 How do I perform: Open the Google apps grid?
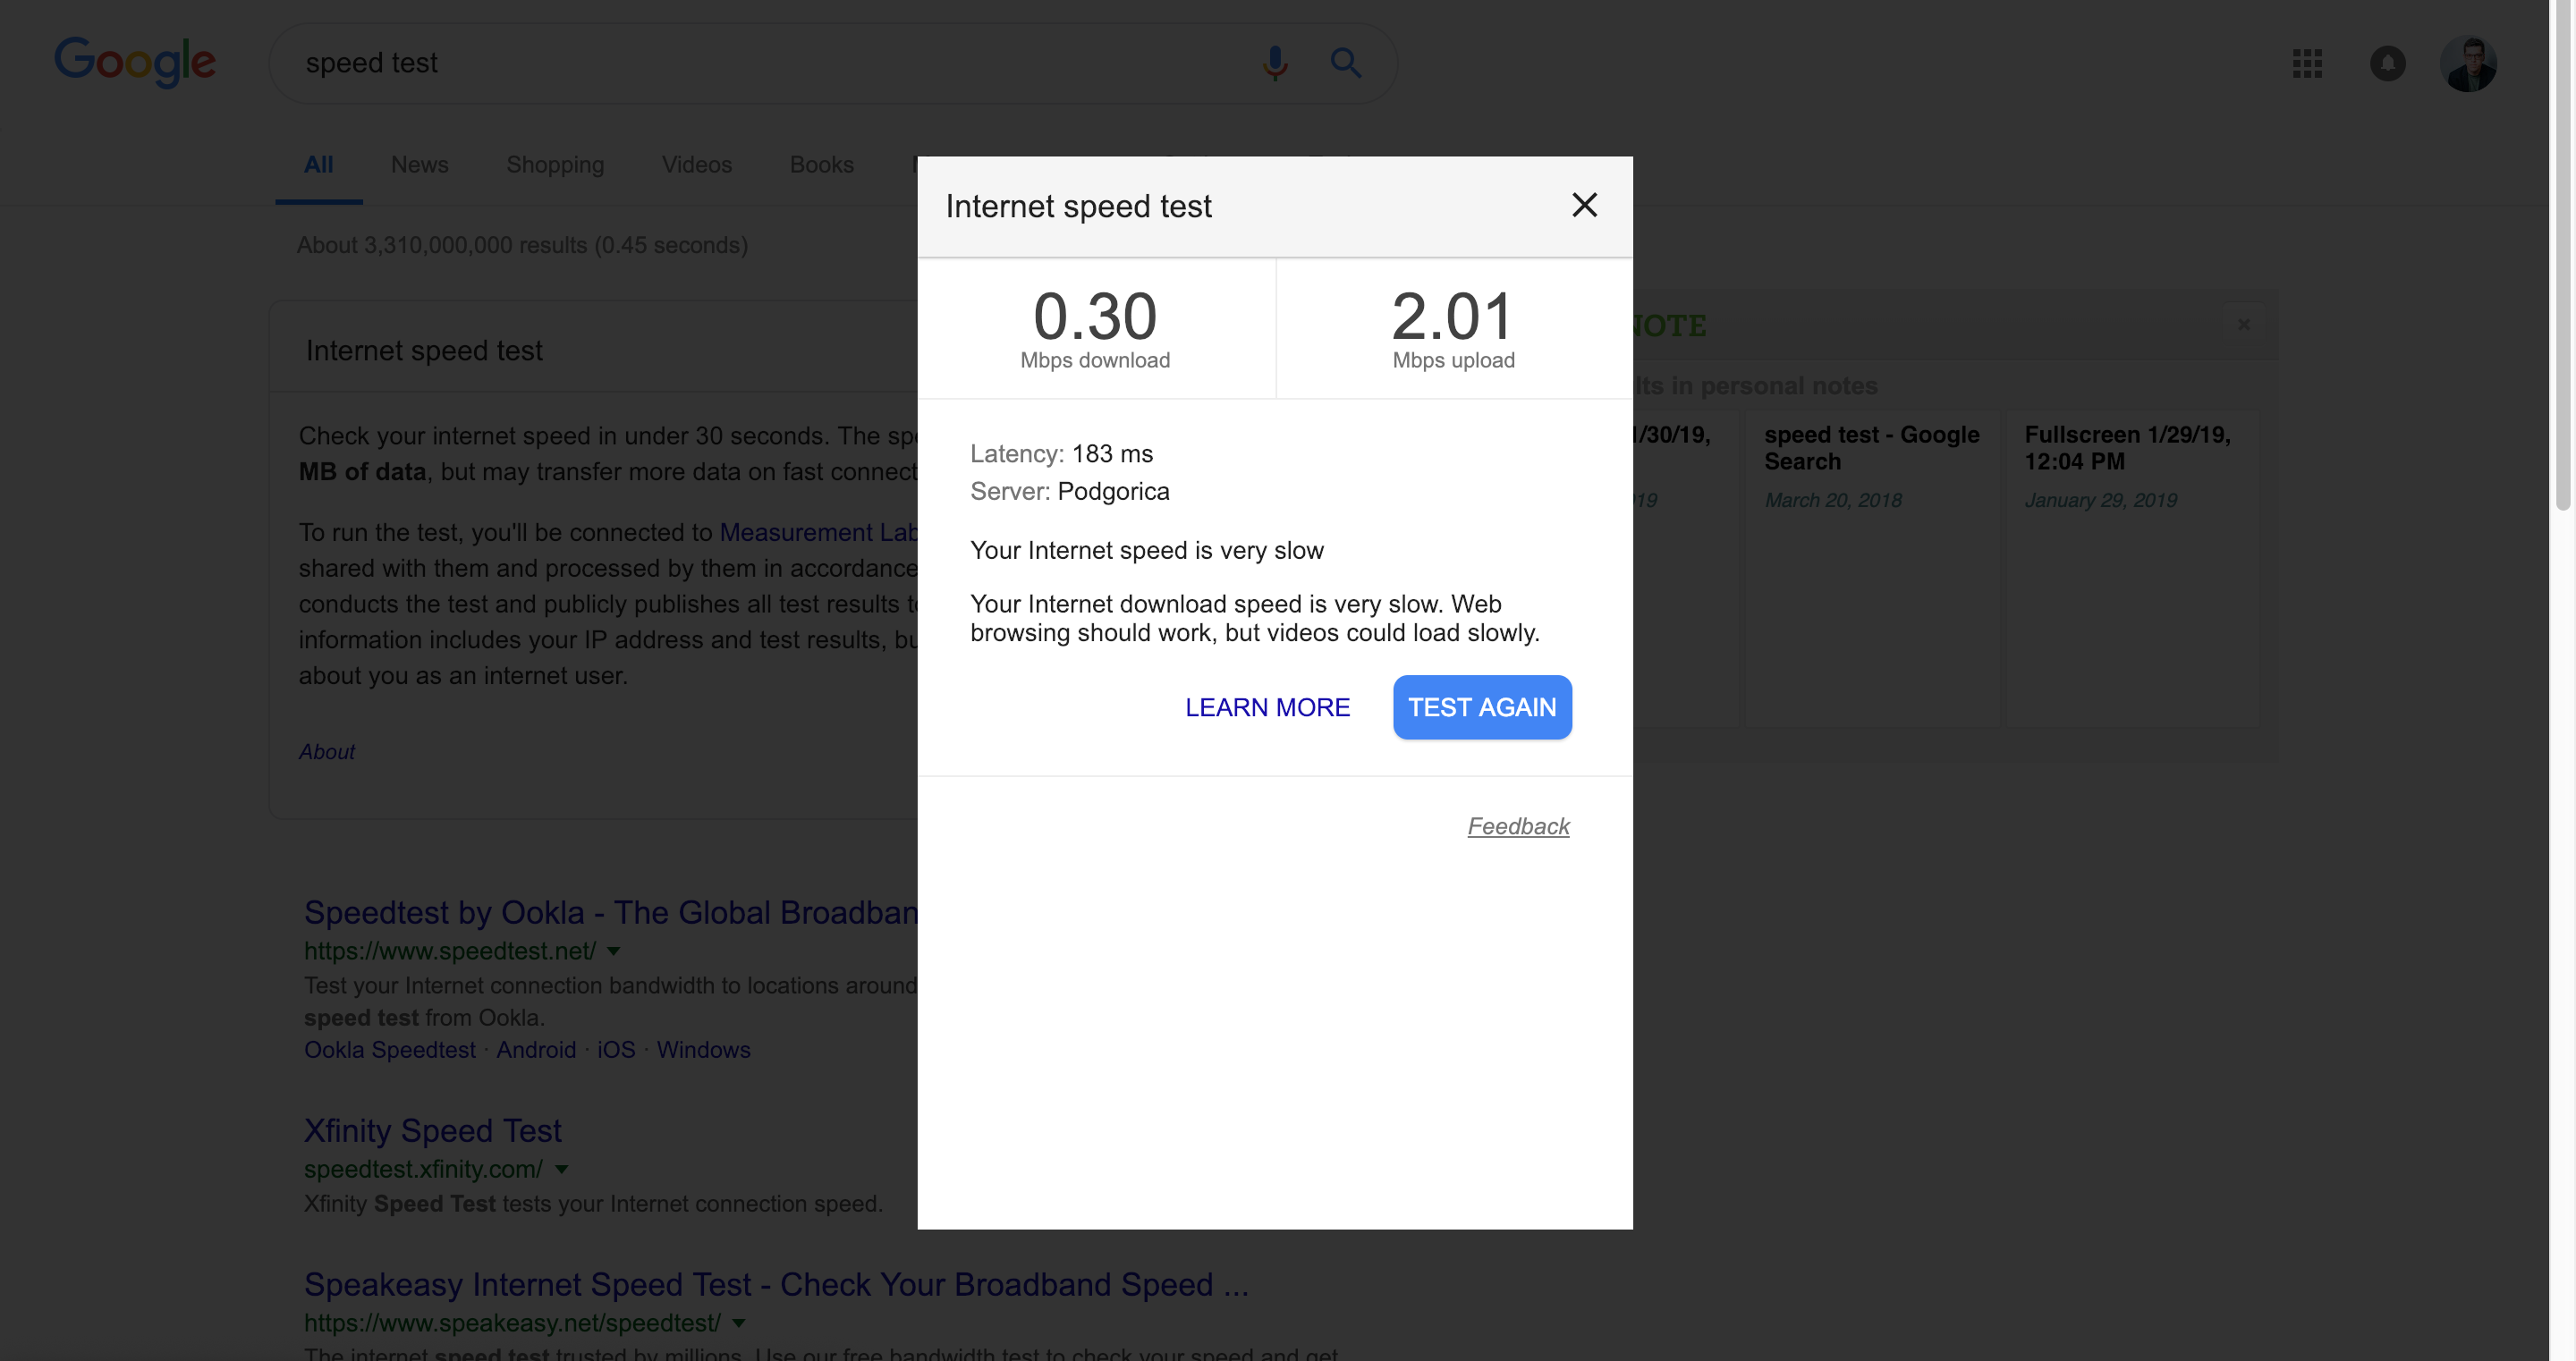(2307, 64)
